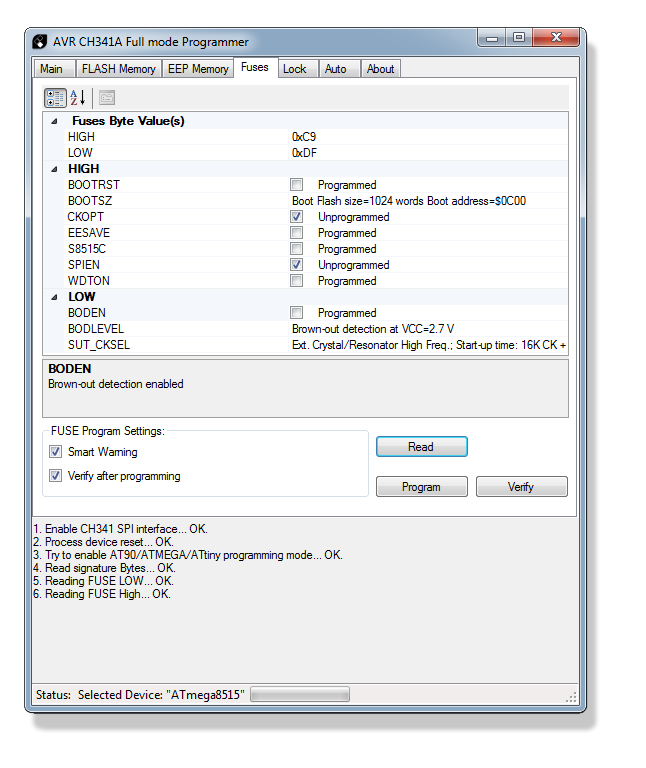Click the 'Brown-out detection enabled' description text

(x=116, y=384)
